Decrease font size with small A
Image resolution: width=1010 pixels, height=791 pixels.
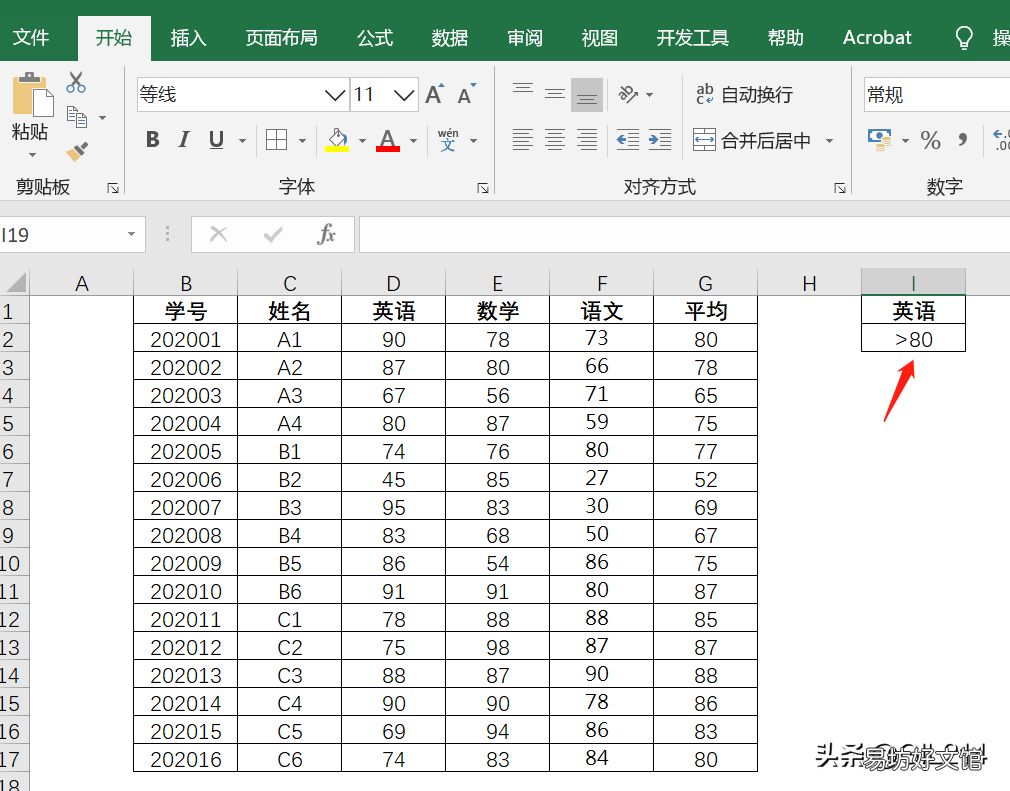pyautogui.click(x=466, y=95)
